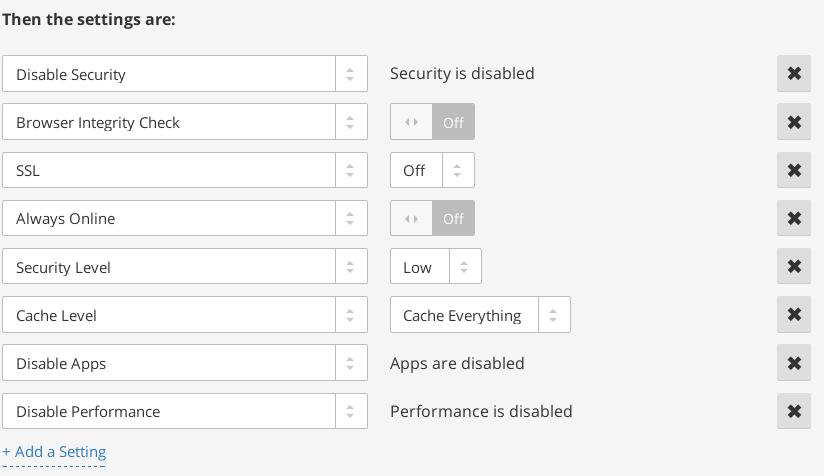Delete the Browser Integrity Check row
This screenshot has height=476, width=824.
point(793,122)
